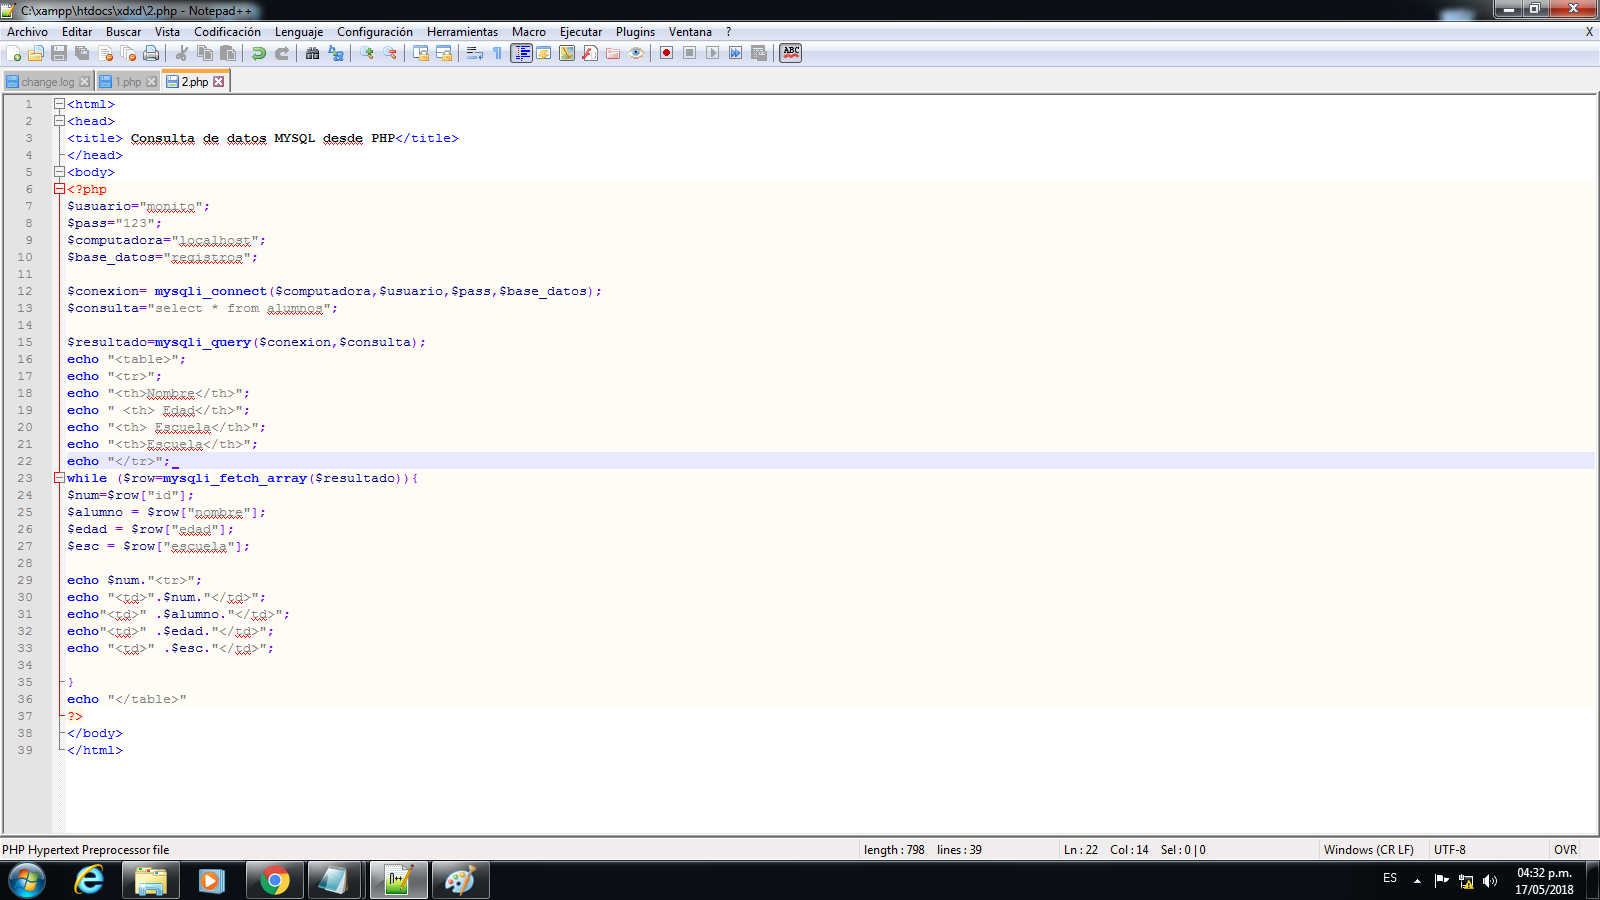Toggle Show All Characters with the paragraph icon
The image size is (1600, 900).
tap(495, 53)
